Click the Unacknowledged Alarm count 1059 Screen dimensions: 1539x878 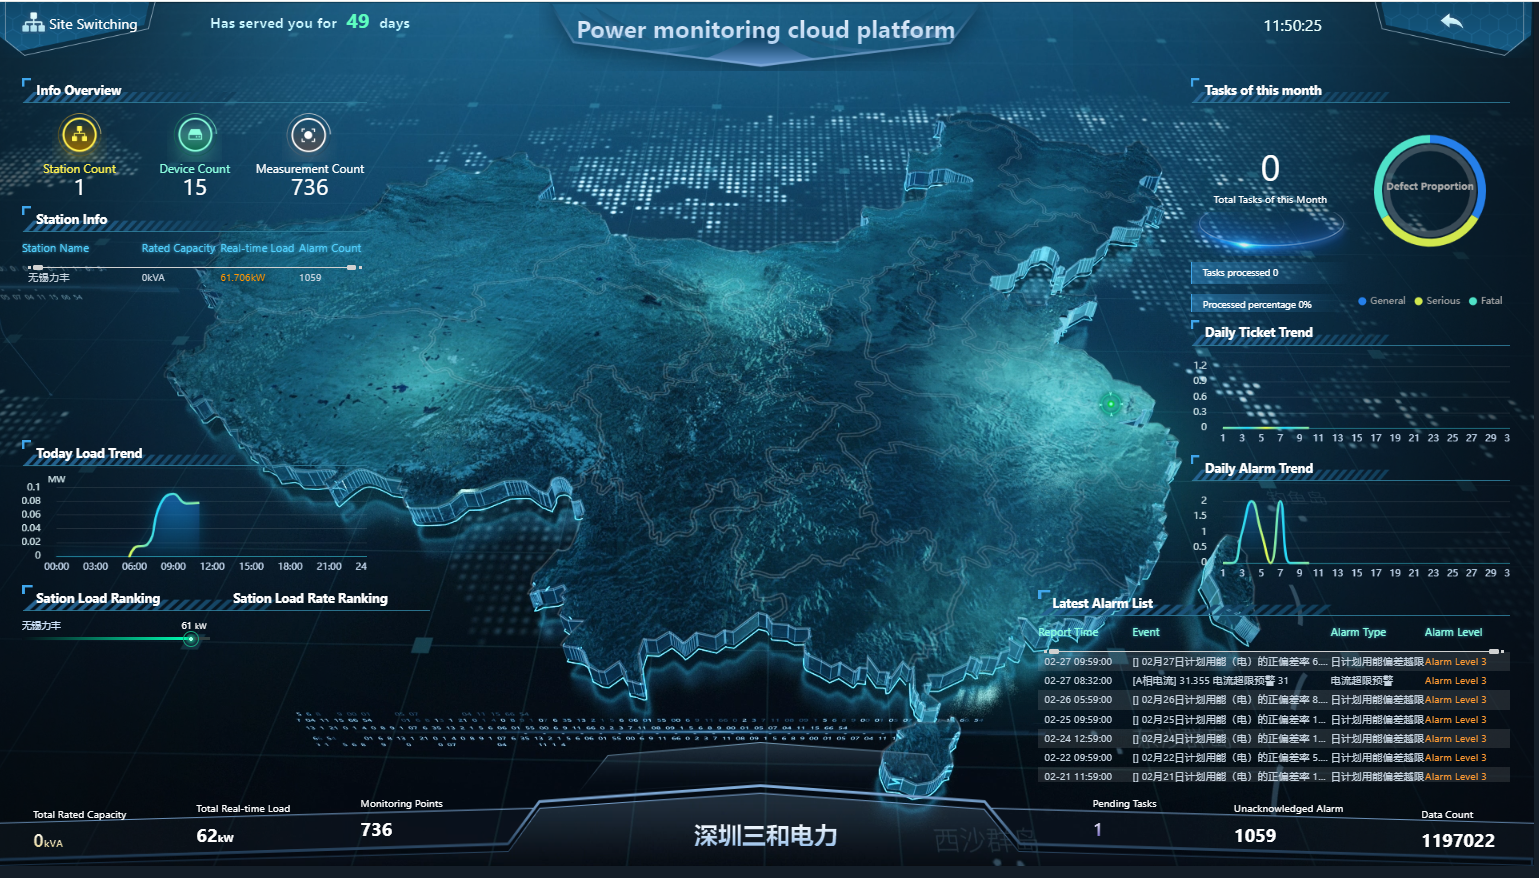click(x=1255, y=836)
